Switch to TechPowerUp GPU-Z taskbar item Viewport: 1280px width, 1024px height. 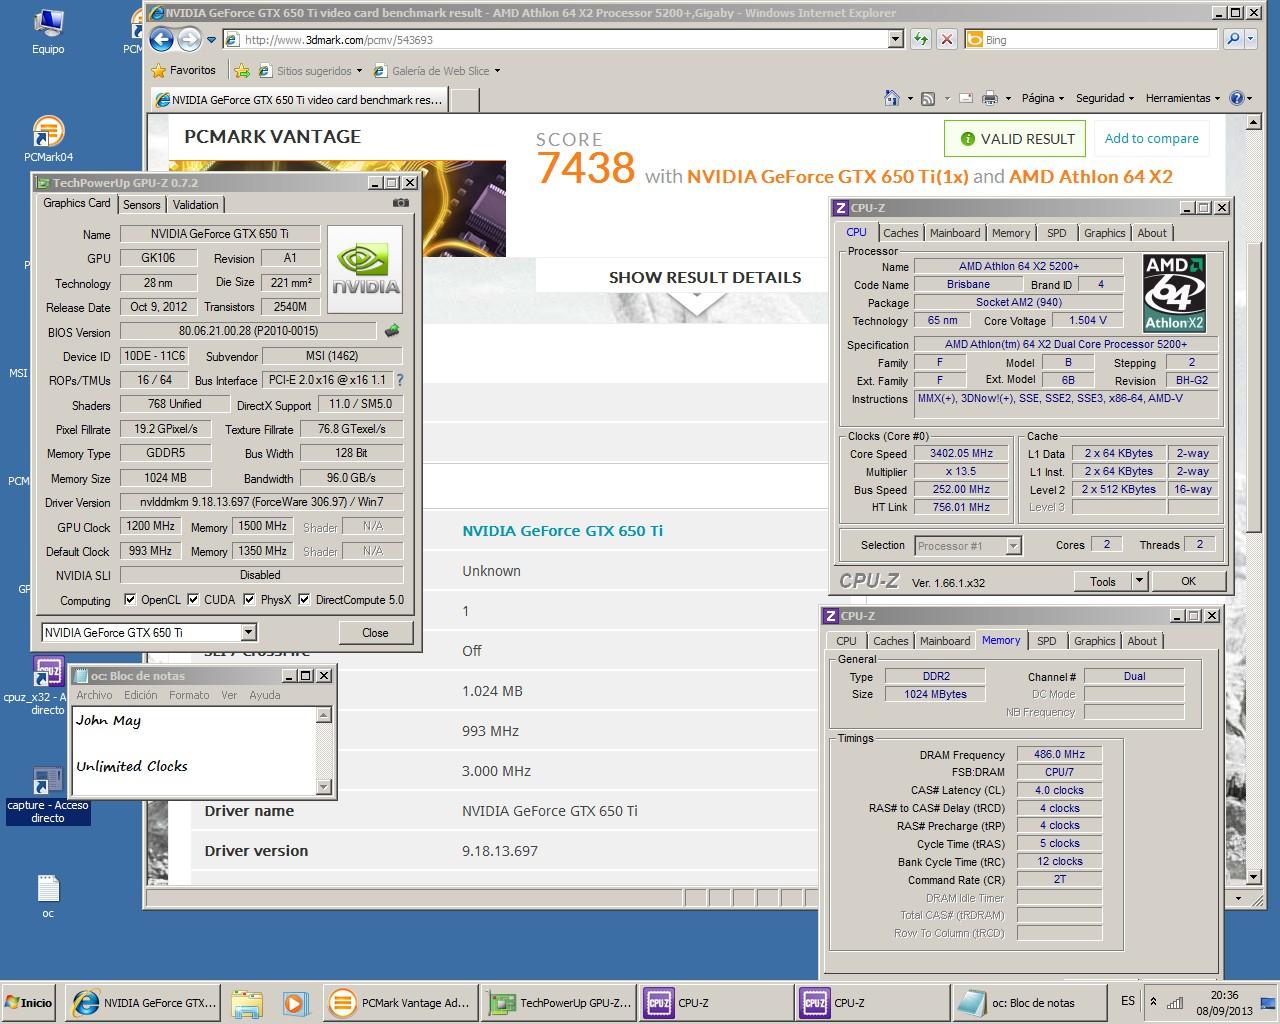[x=559, y=1003]
